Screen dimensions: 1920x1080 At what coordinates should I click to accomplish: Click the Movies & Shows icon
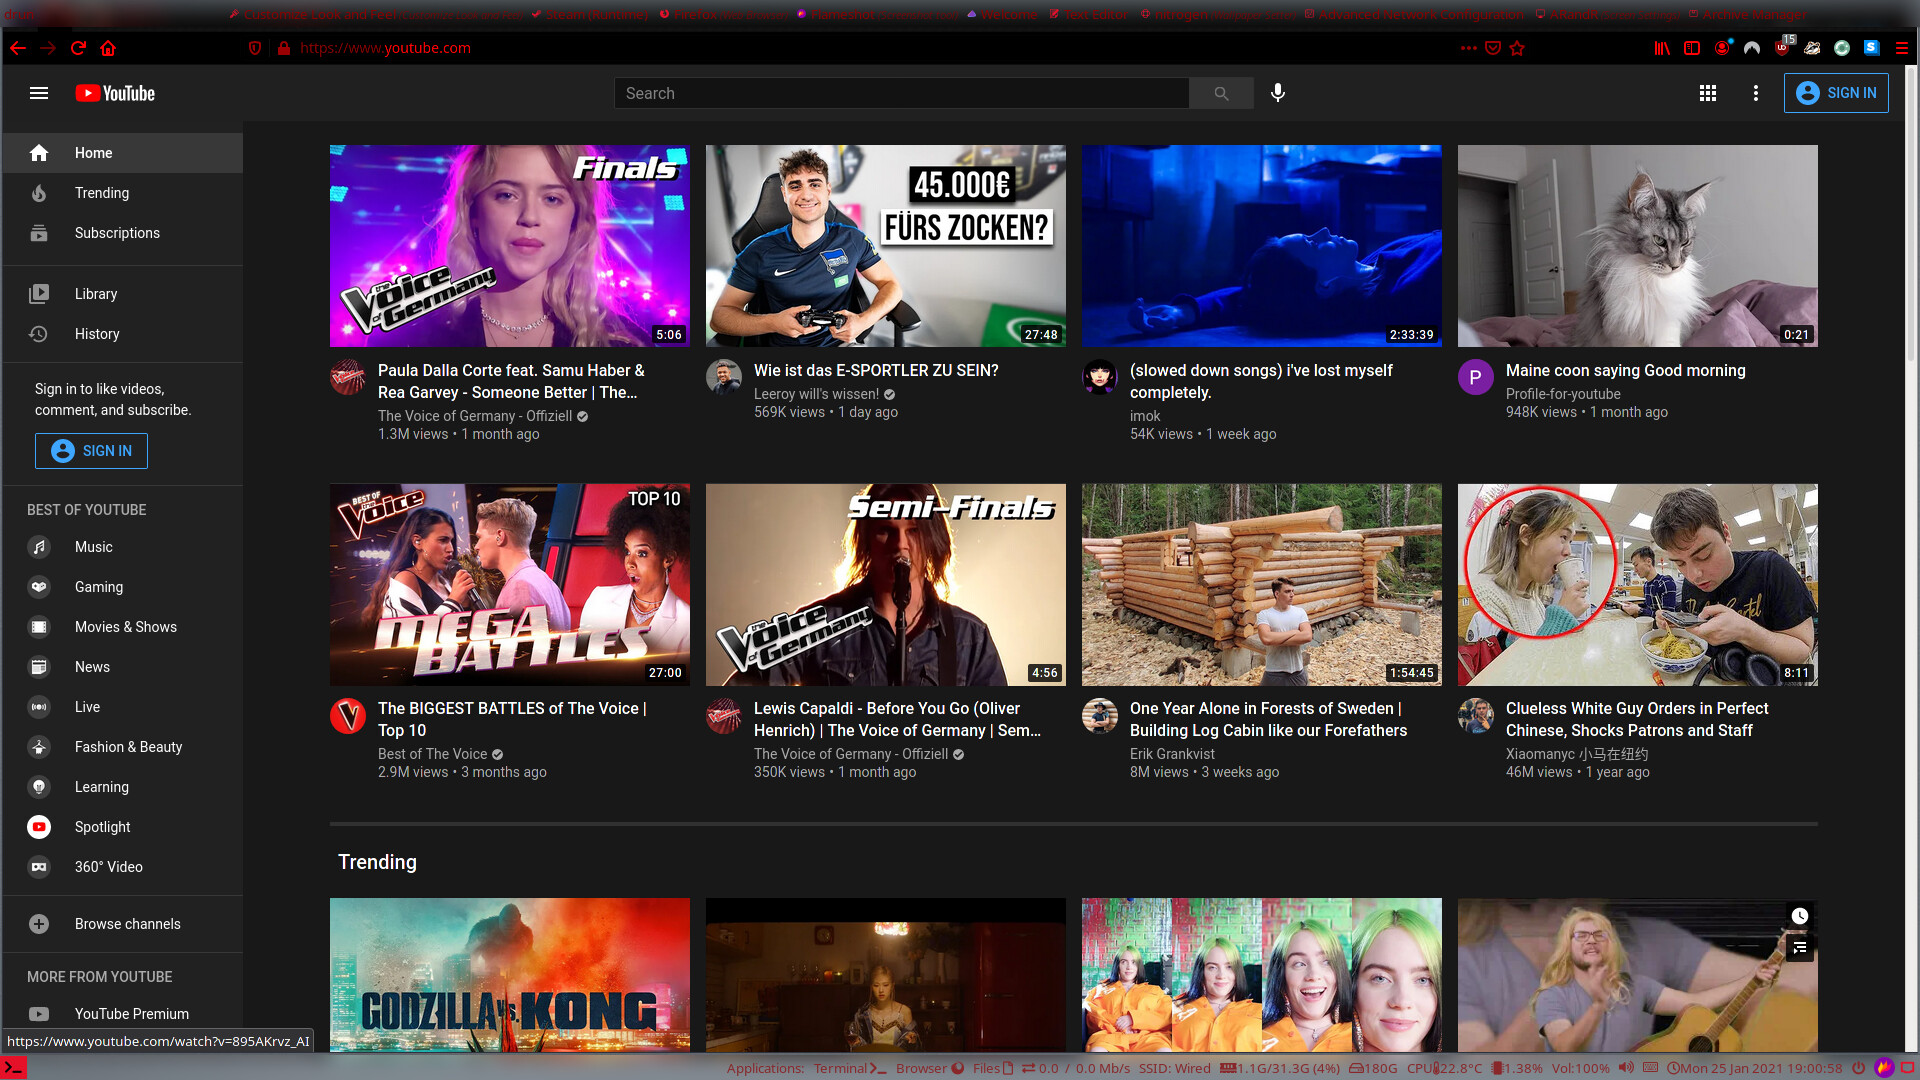pyautogui.click(x=39, y=627)
